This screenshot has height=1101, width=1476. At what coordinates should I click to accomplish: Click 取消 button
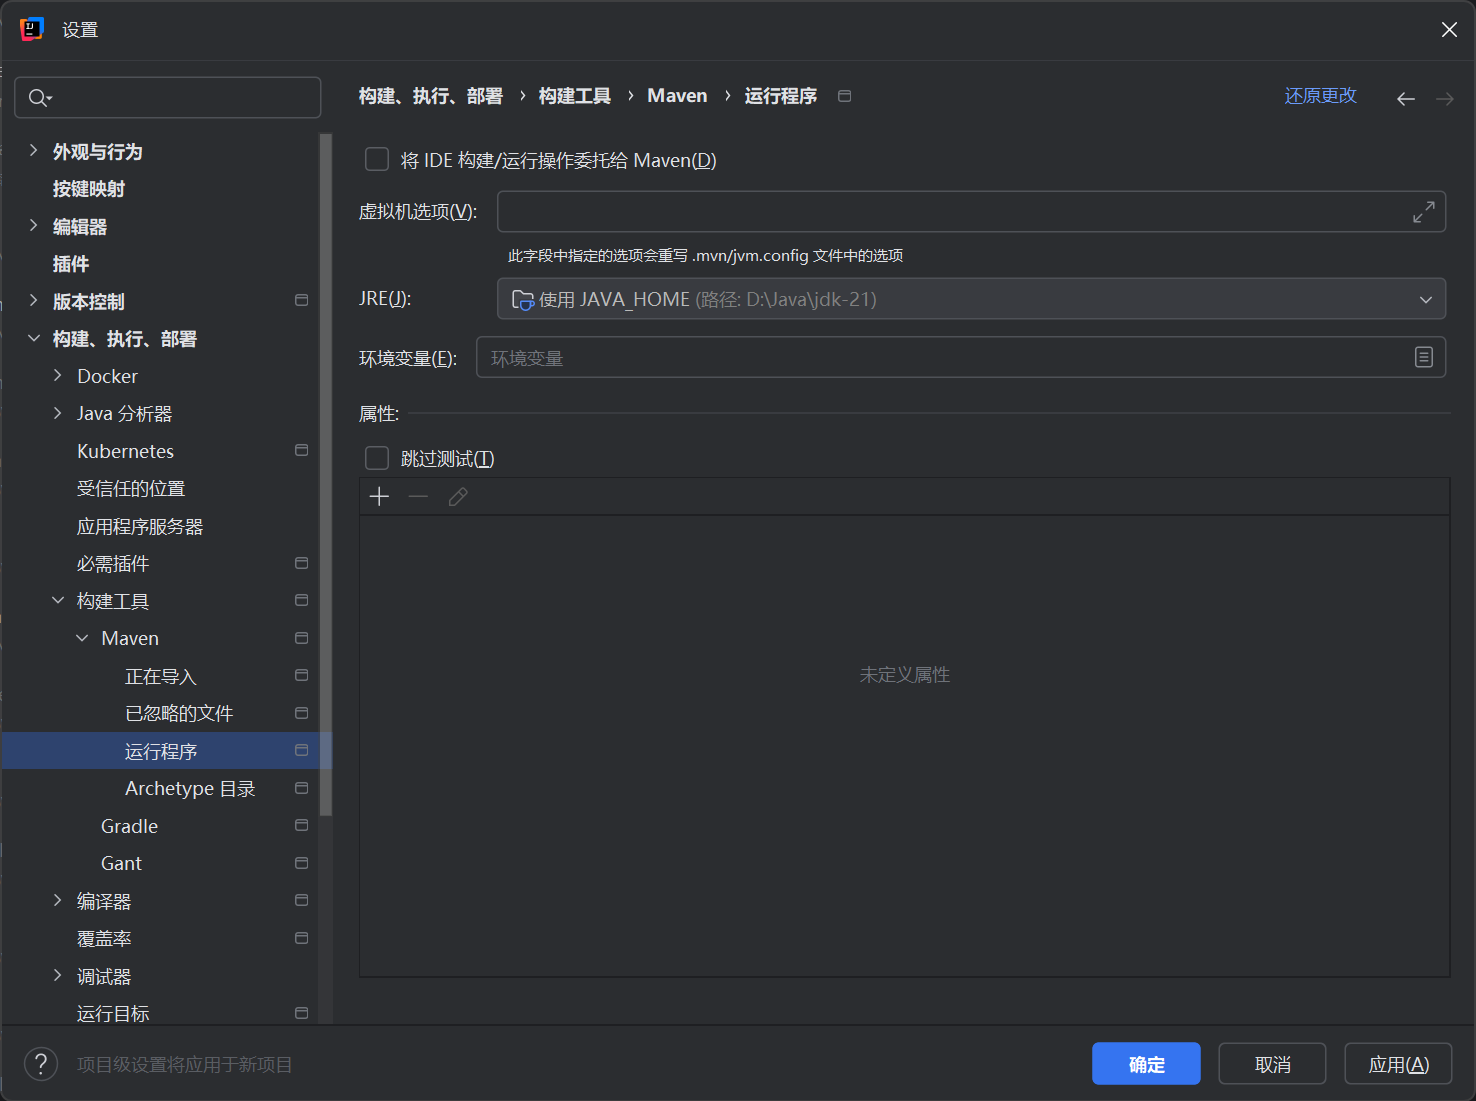(1272, 1064)
